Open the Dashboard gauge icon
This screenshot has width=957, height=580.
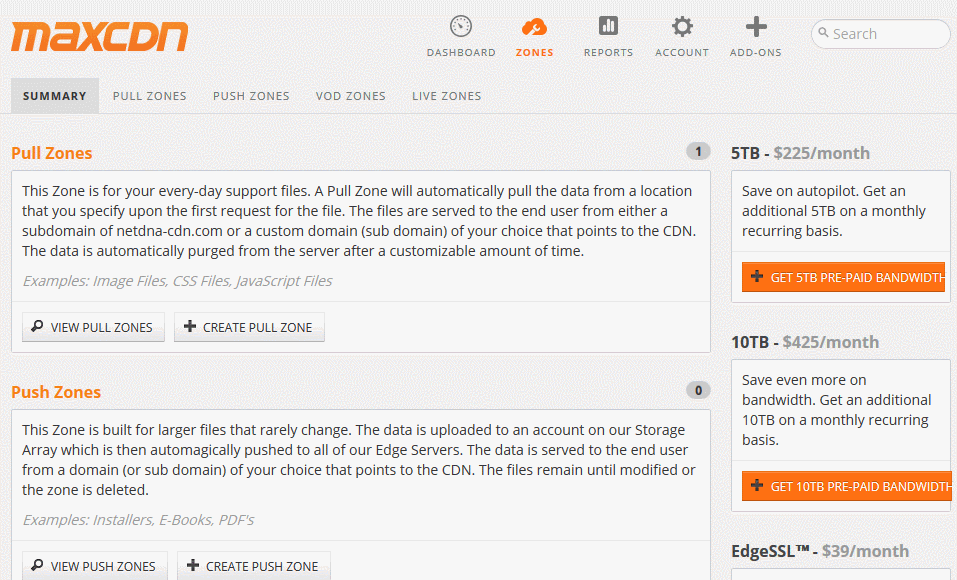click(461, 27)
